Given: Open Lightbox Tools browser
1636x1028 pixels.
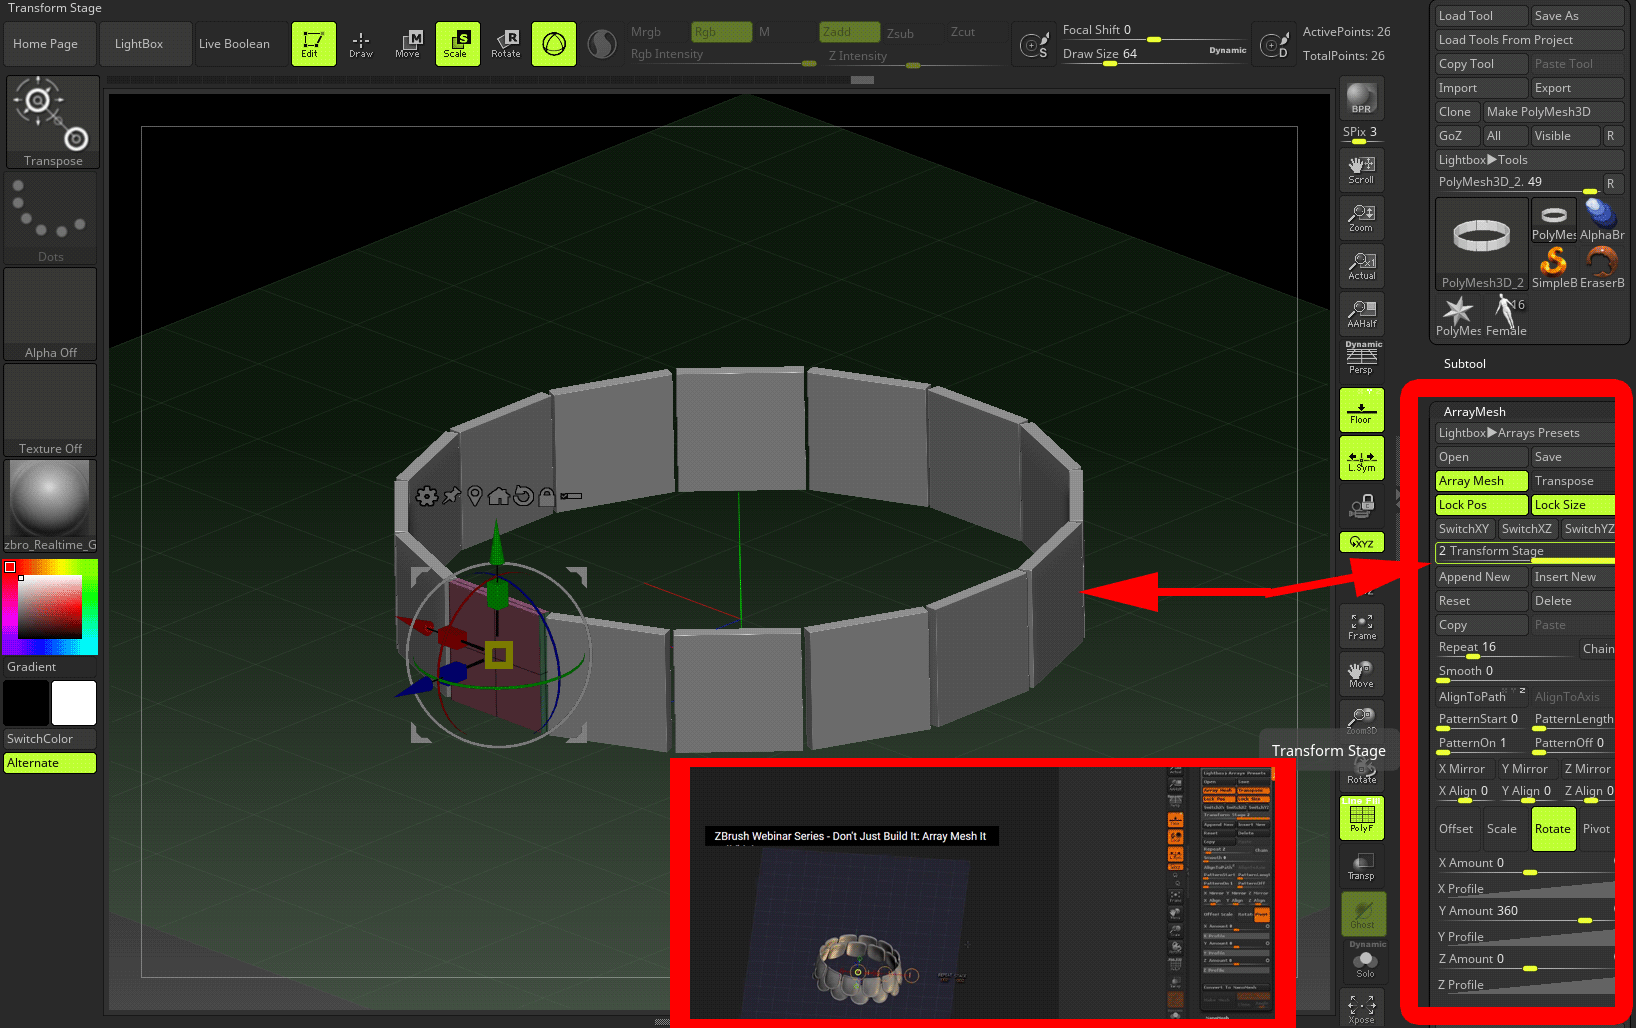Looking at the screenshot, I should pos(1530,160).
